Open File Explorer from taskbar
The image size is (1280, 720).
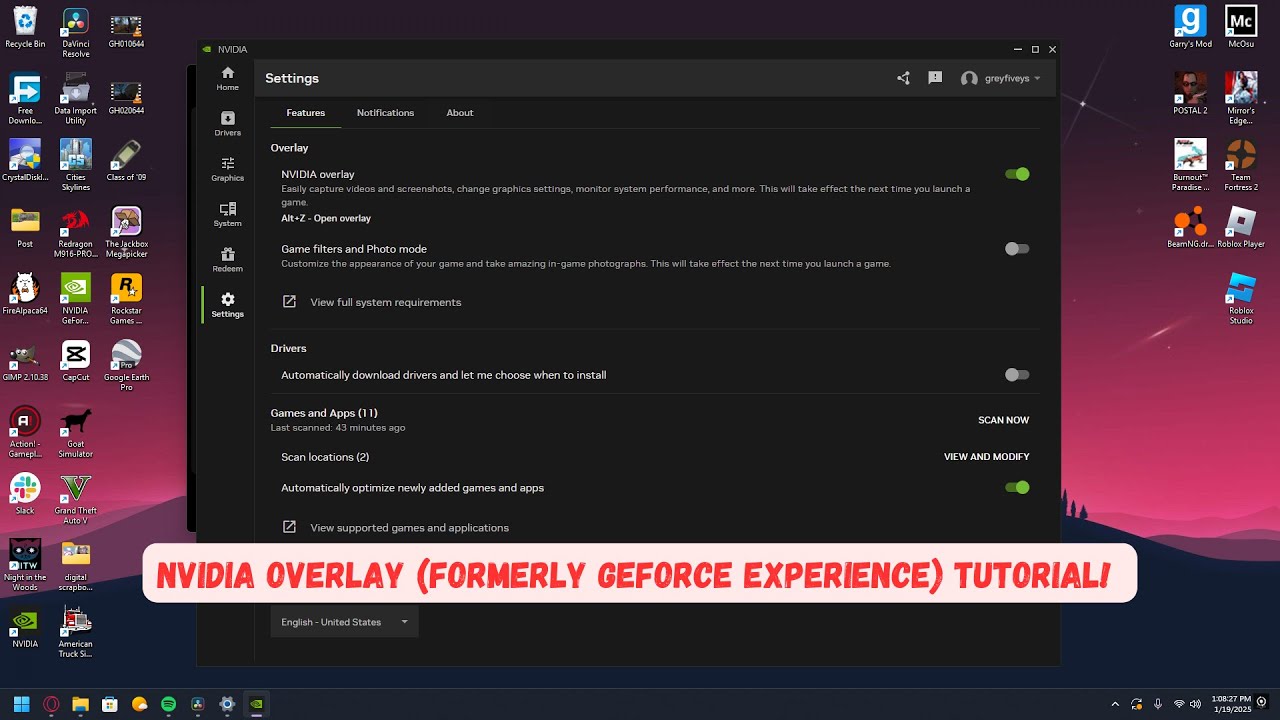click(x=80, y=704)
